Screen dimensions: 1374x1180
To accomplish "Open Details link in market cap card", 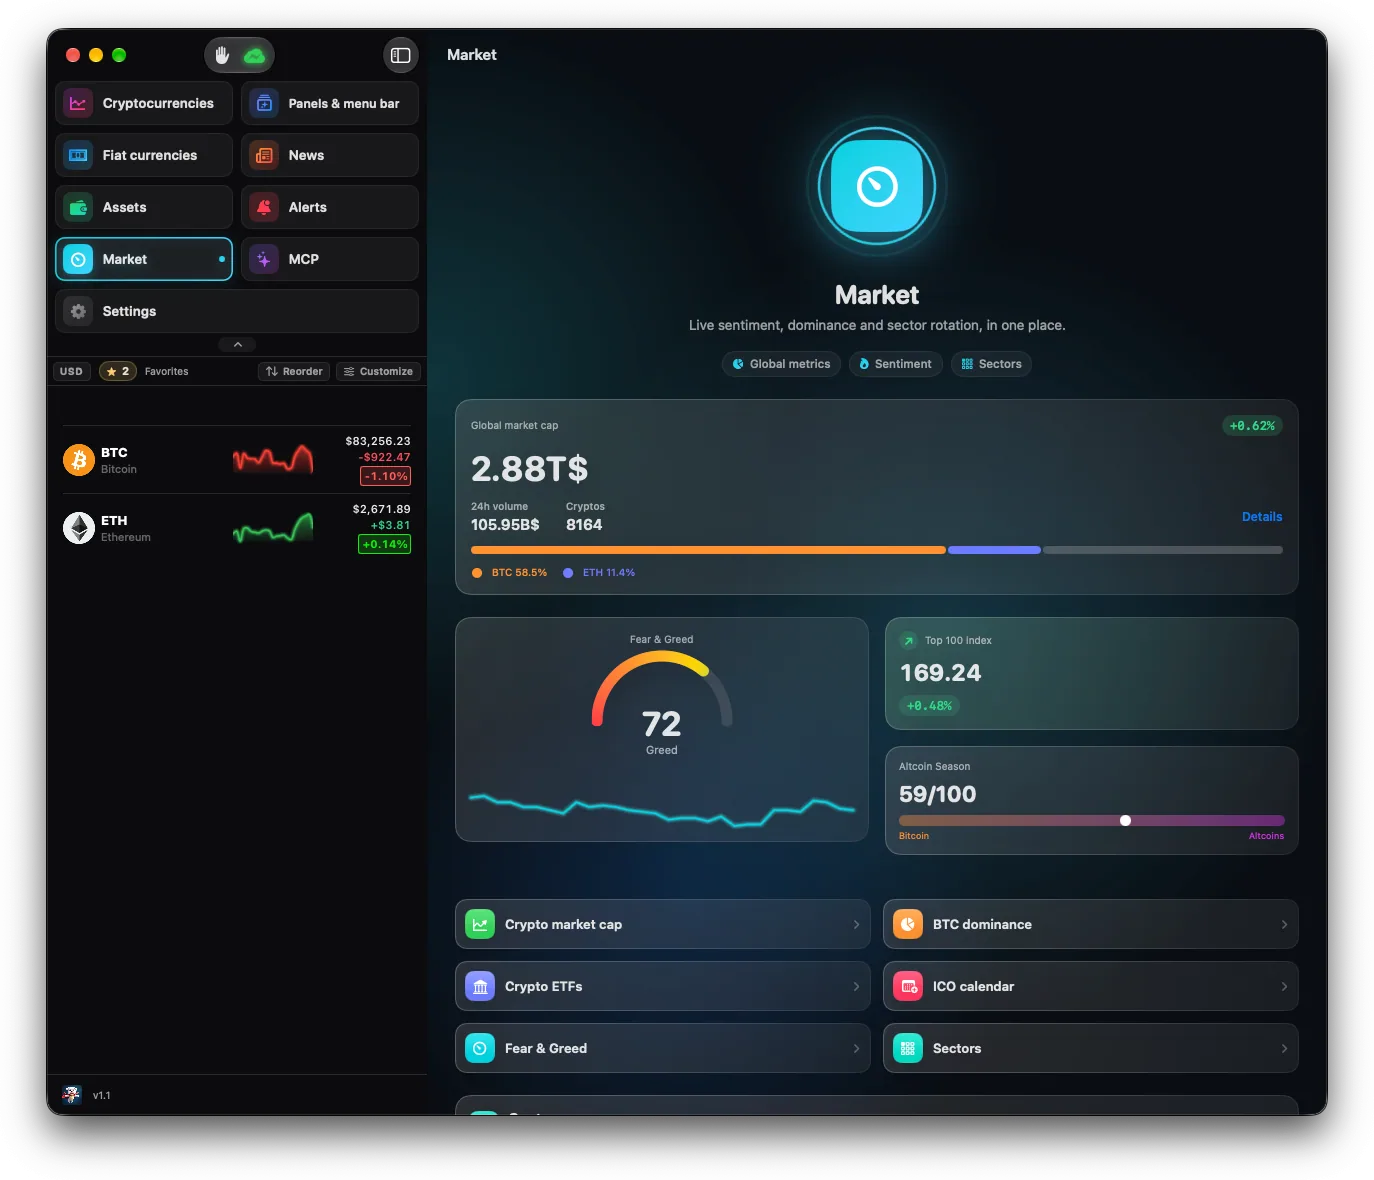I will click(x=1262, y=517).
